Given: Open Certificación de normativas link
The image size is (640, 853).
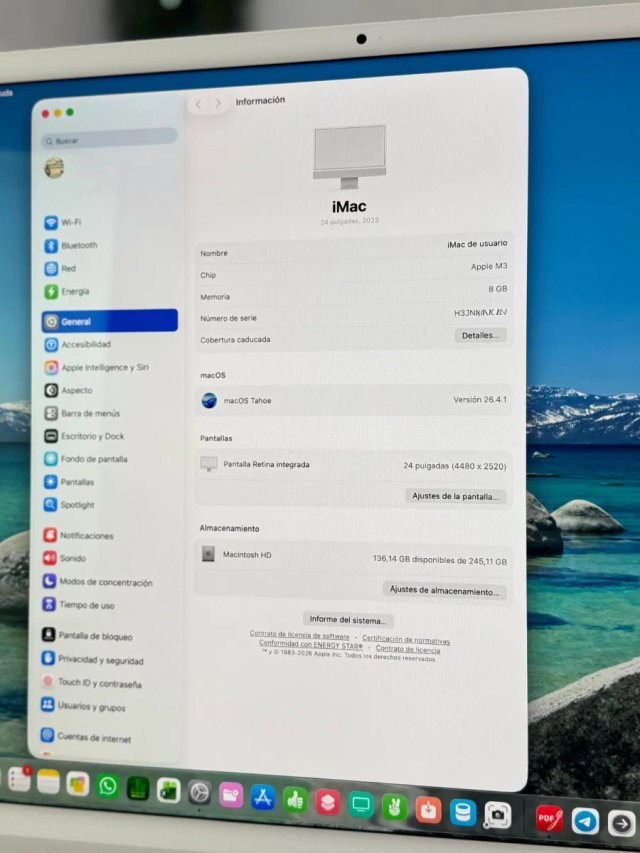Looking at the screenshot, I should tap(406, 640).
